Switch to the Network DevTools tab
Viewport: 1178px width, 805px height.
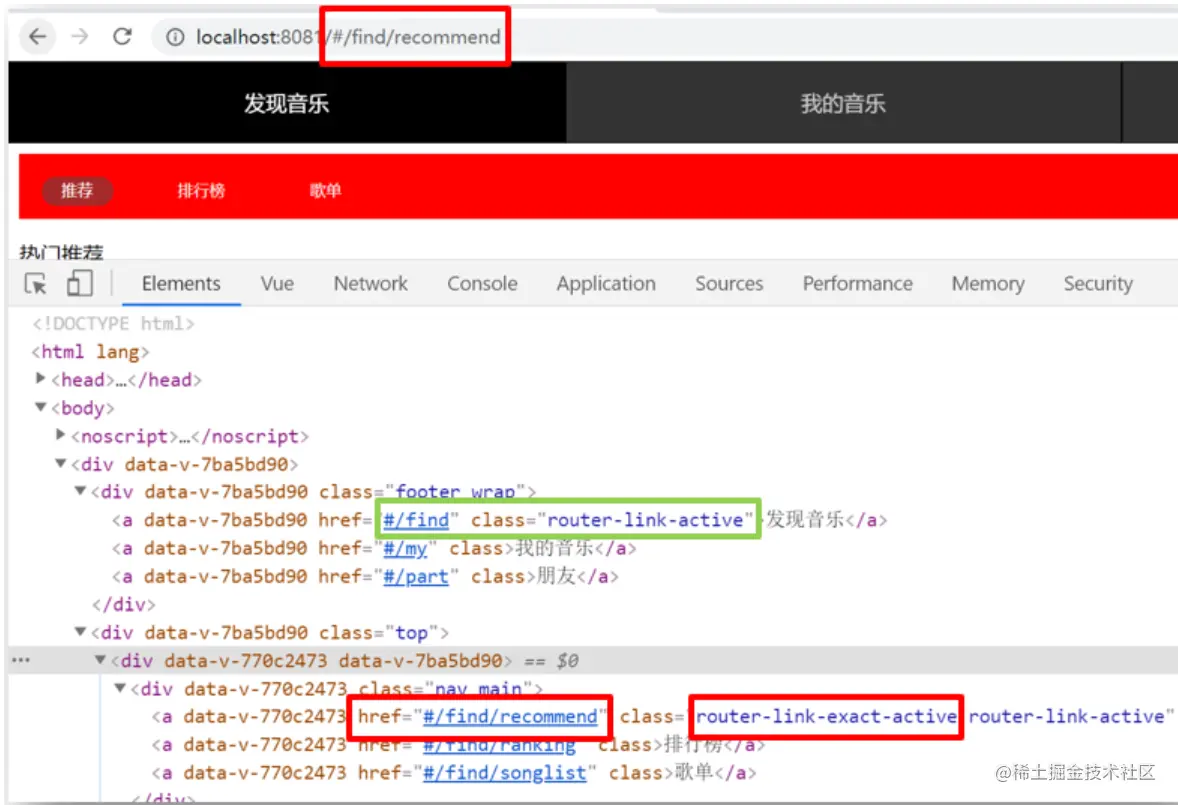(370, 284)
